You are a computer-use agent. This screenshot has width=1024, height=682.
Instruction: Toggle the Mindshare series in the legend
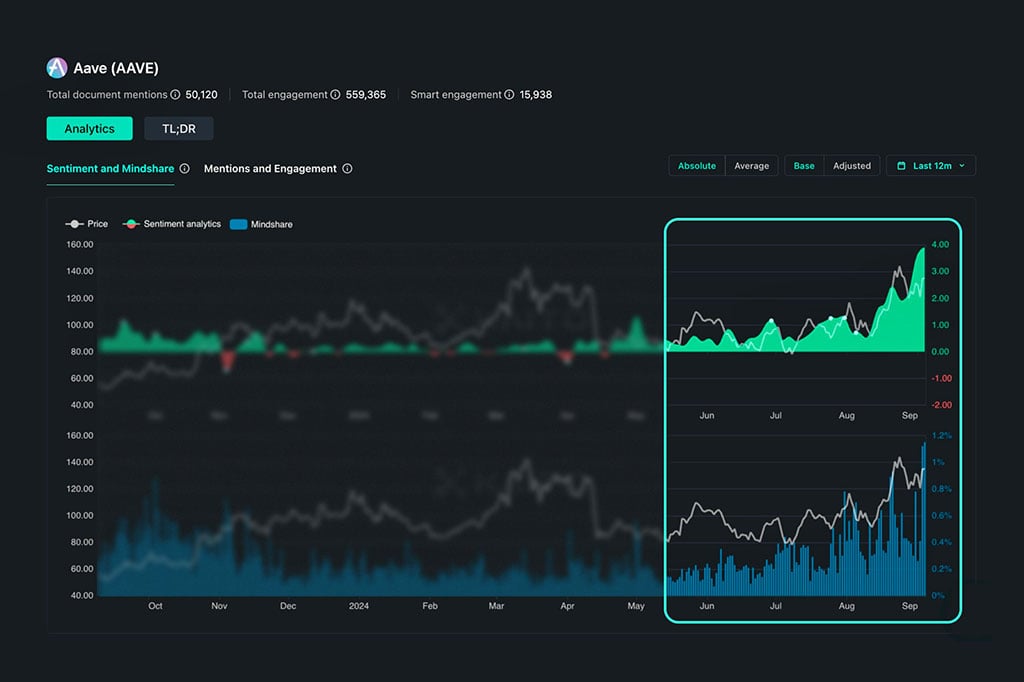coord(261,224)
